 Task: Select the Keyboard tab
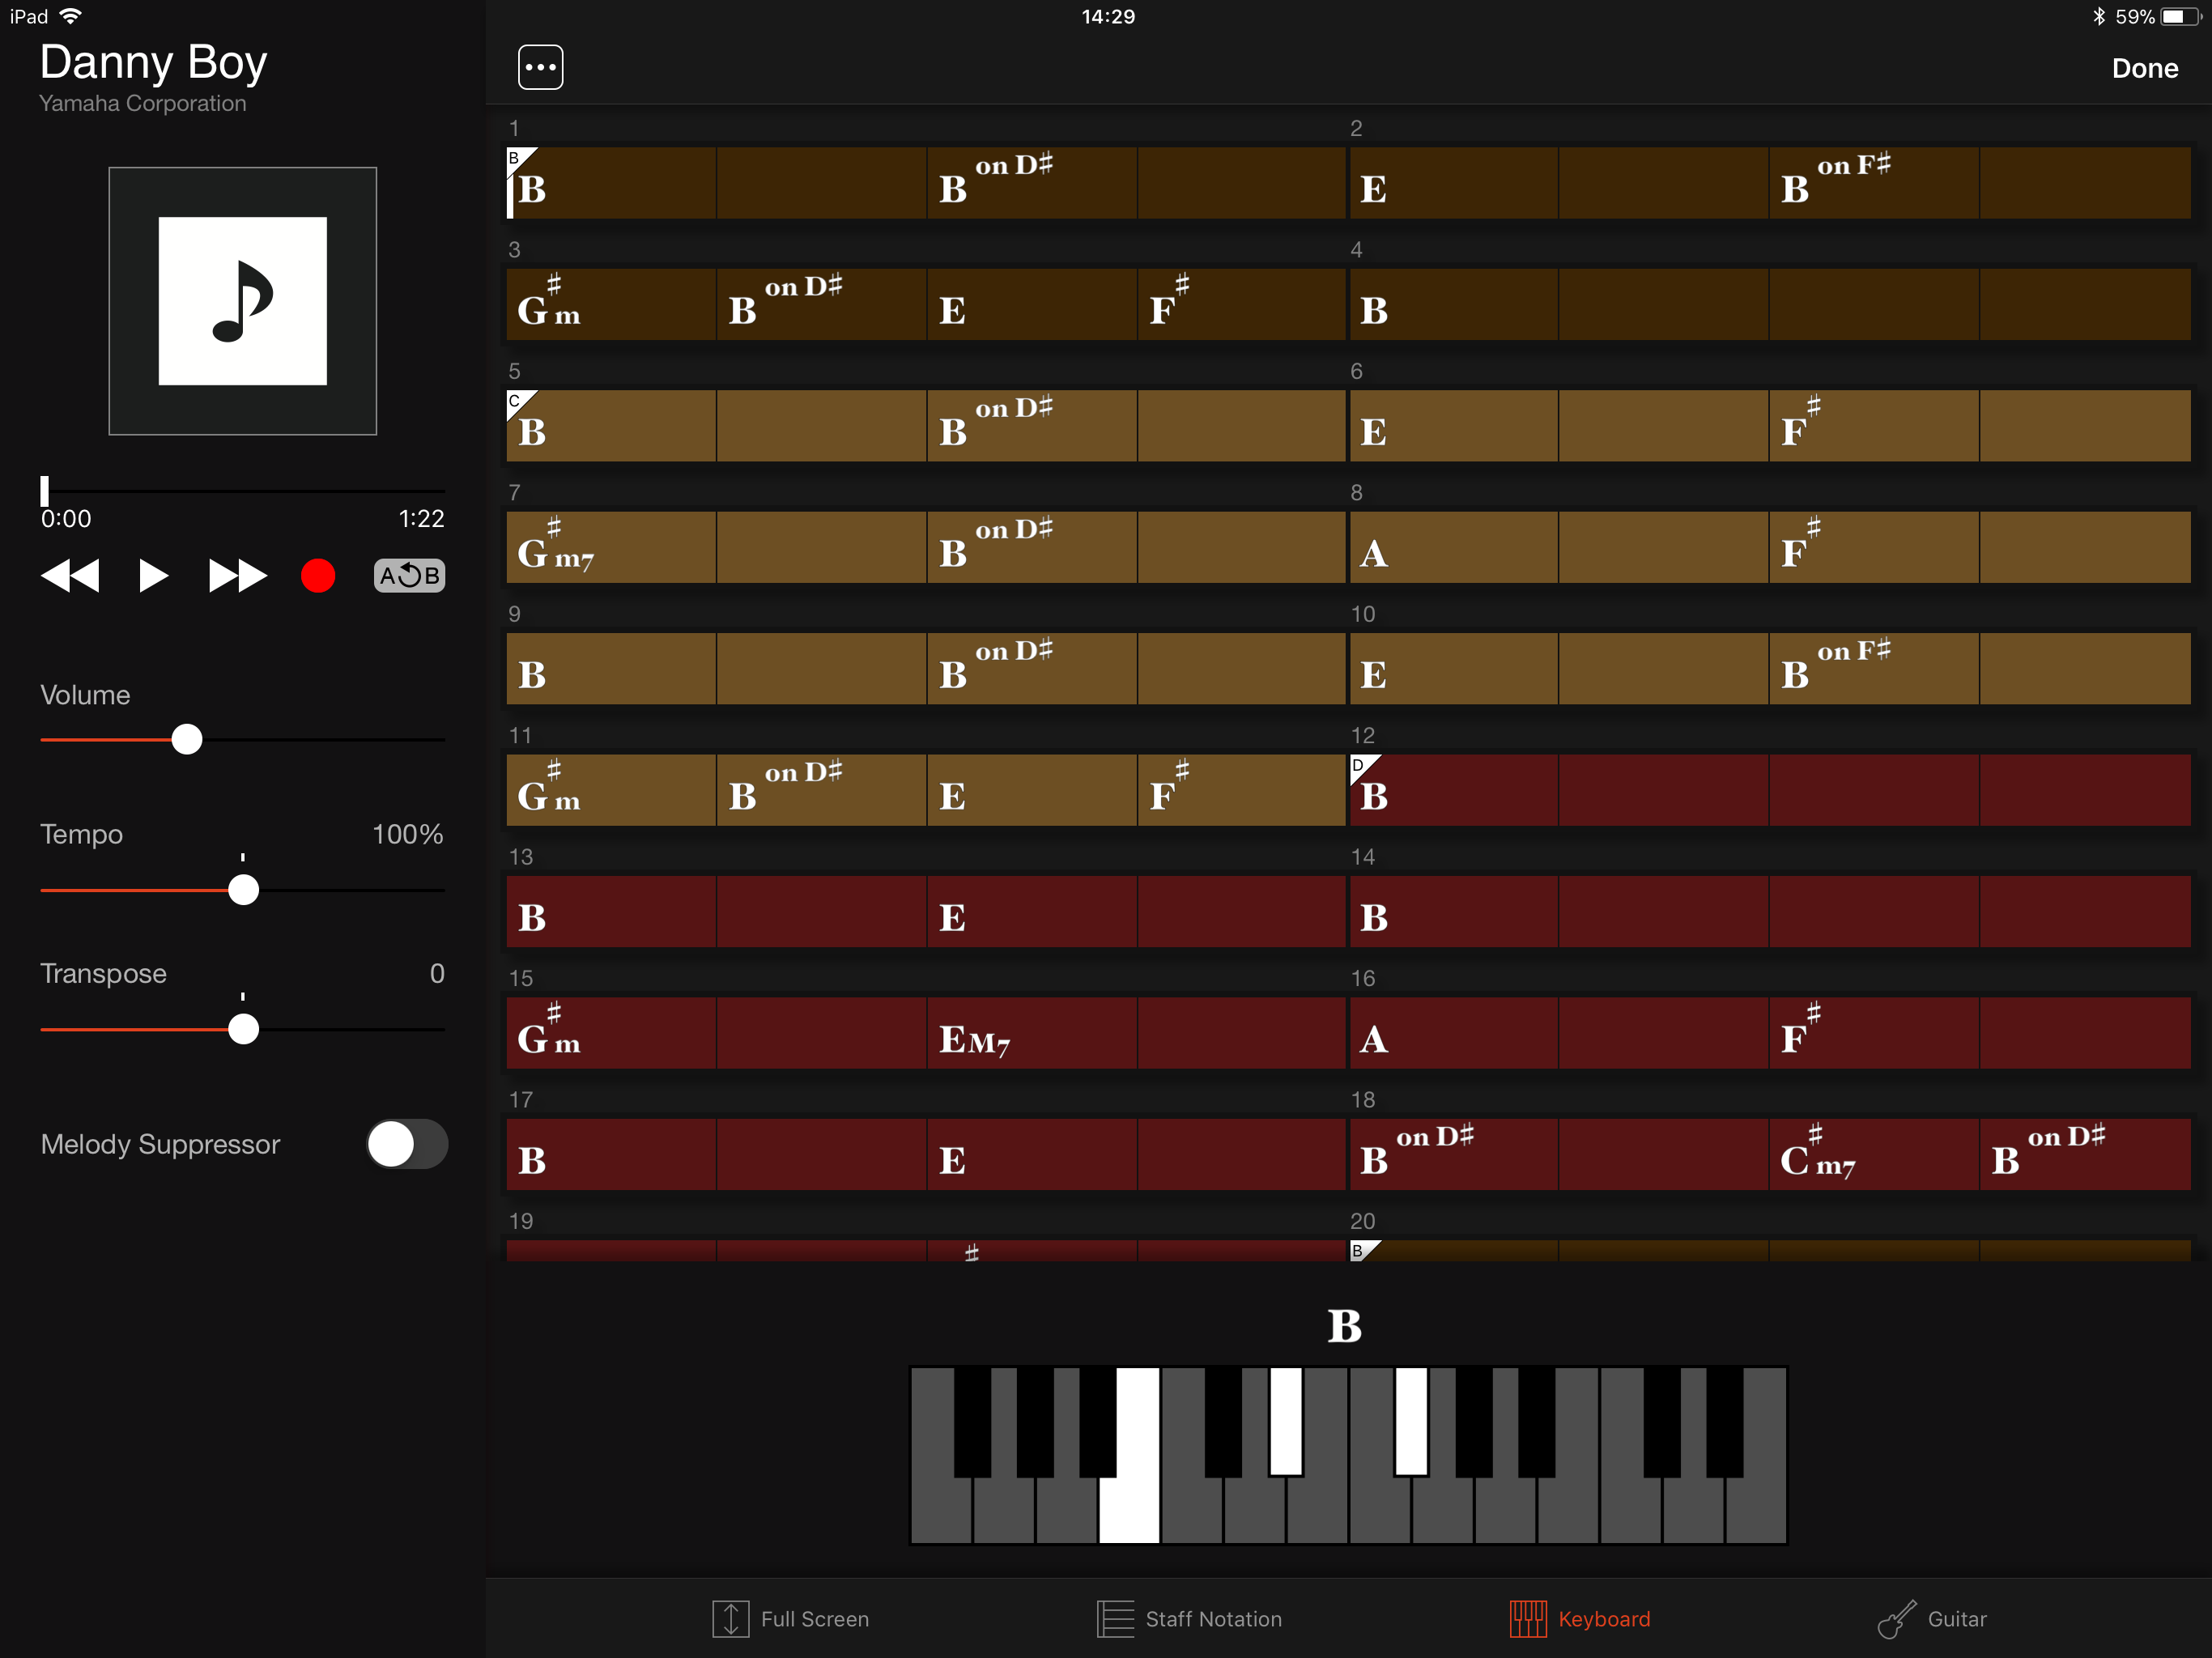coord(1579,1619)
